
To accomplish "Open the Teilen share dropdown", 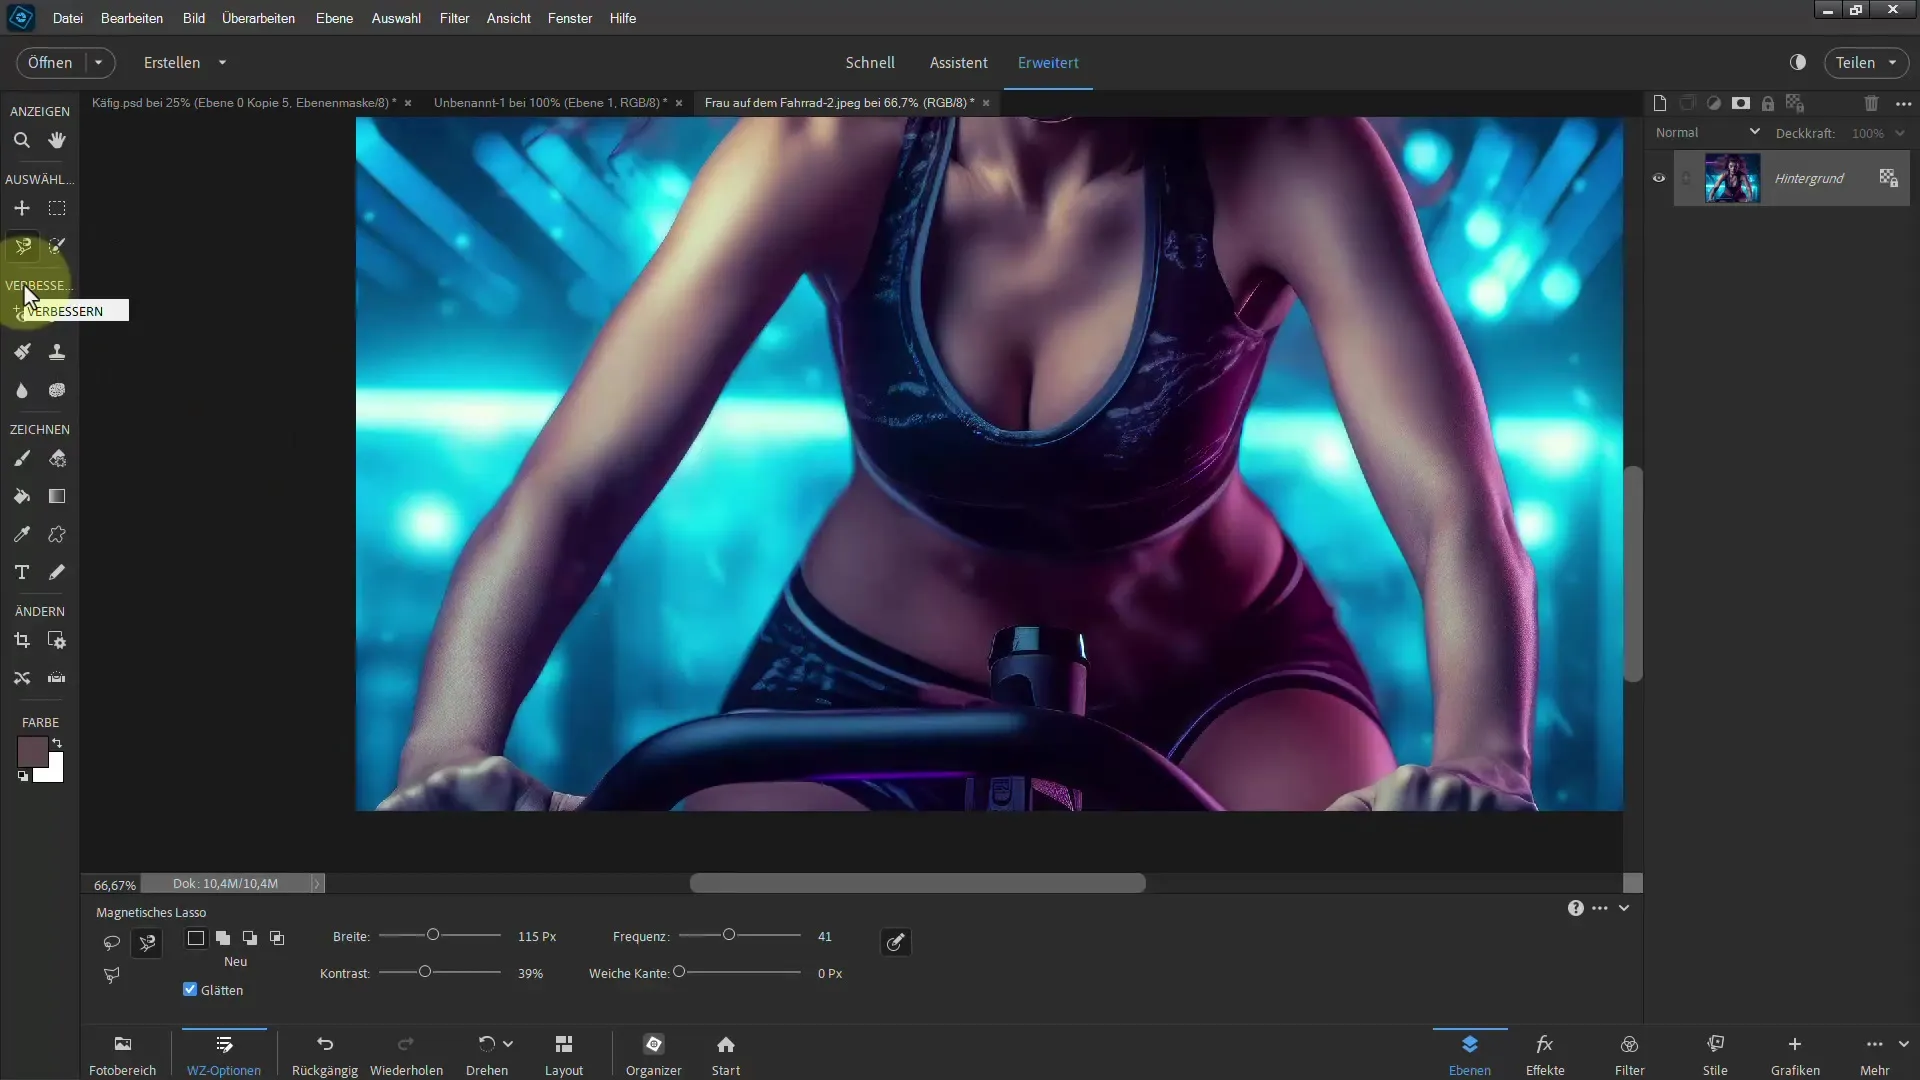I will (1892, 62).
